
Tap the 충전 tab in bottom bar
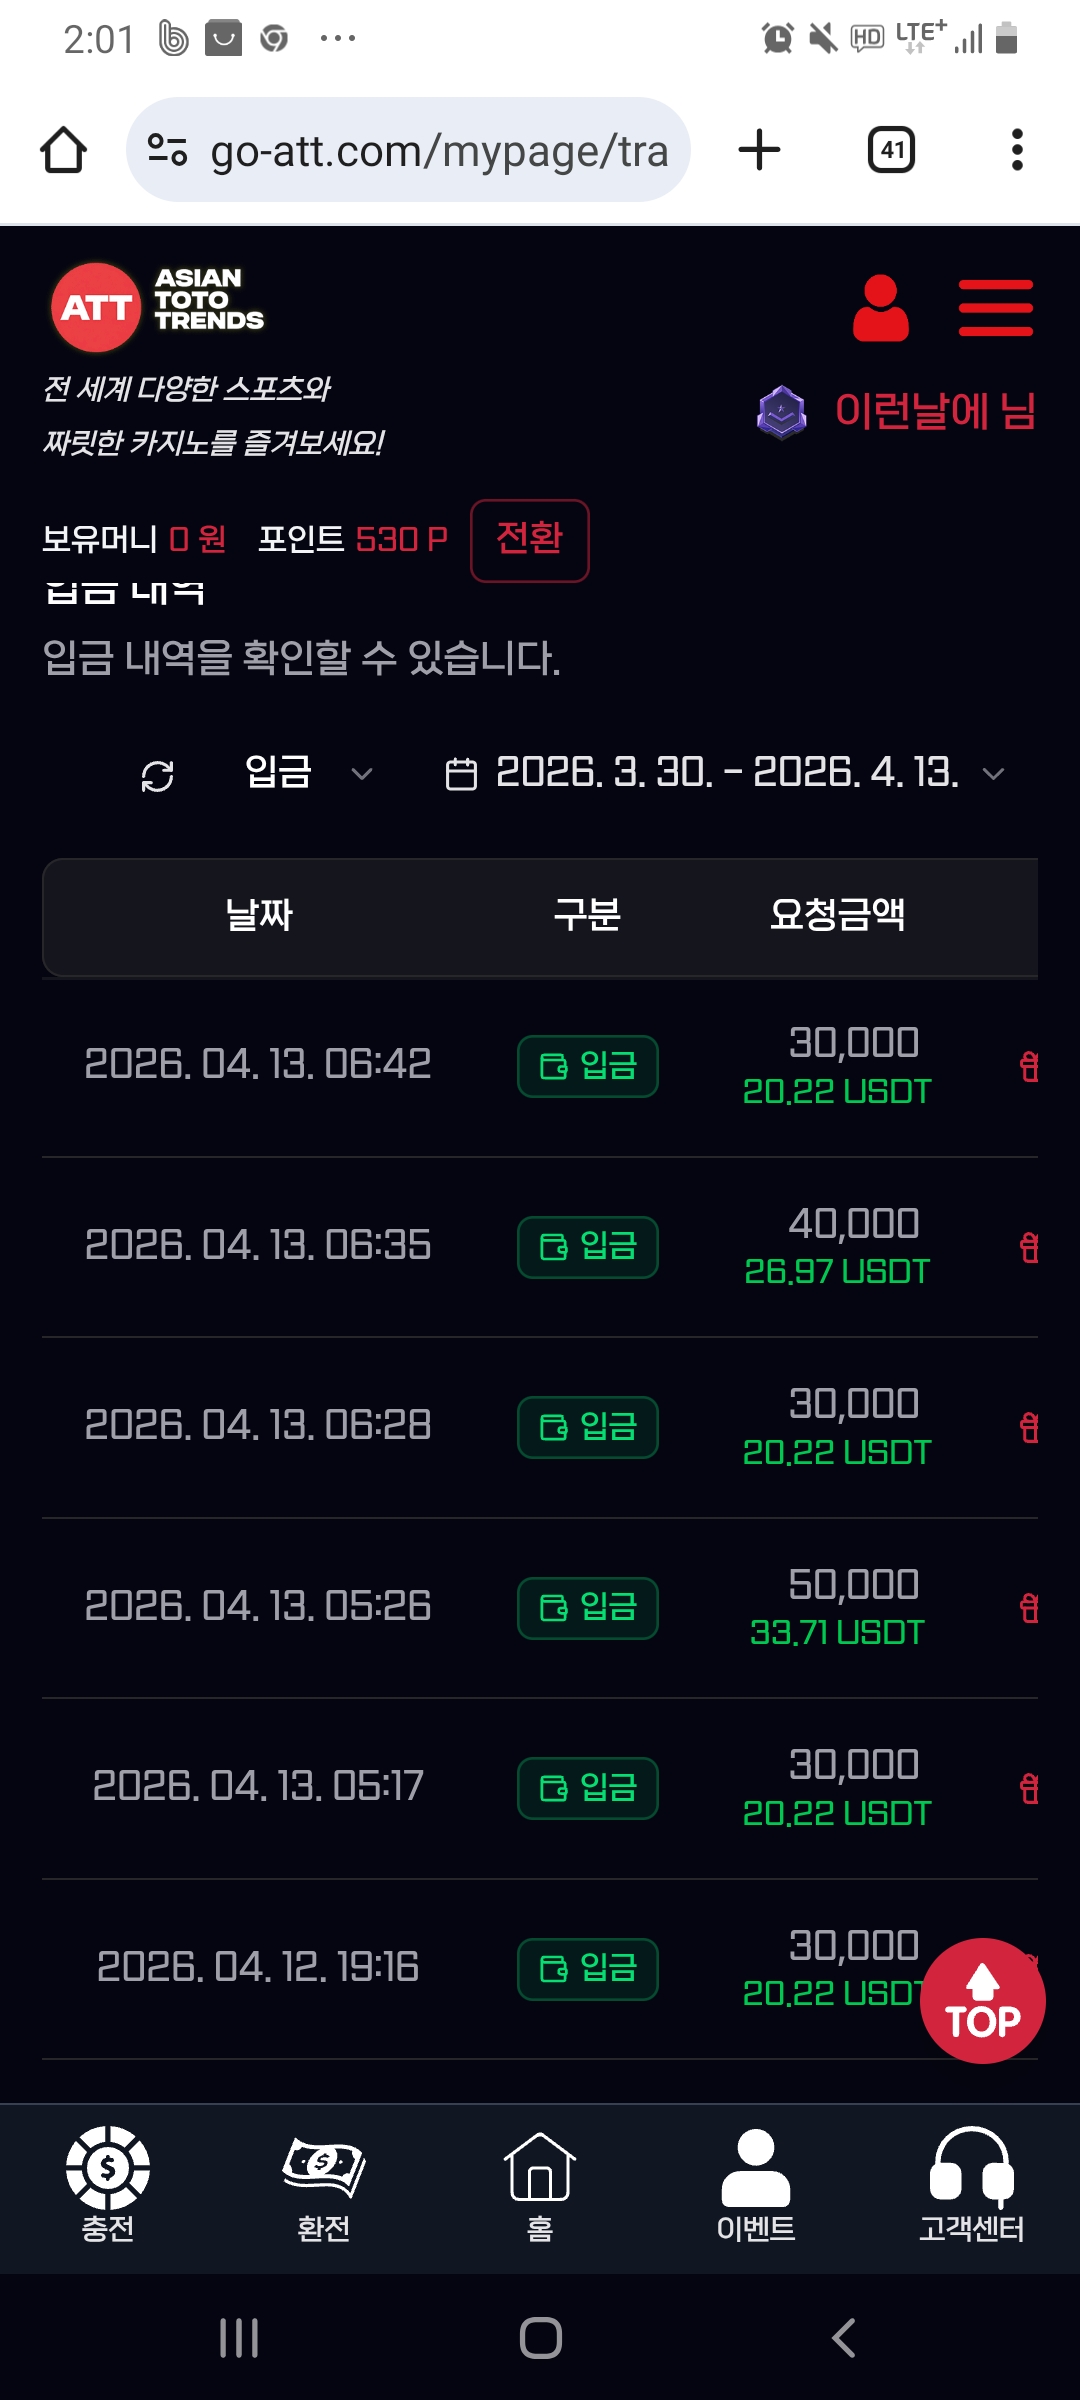coord(108,2186)
